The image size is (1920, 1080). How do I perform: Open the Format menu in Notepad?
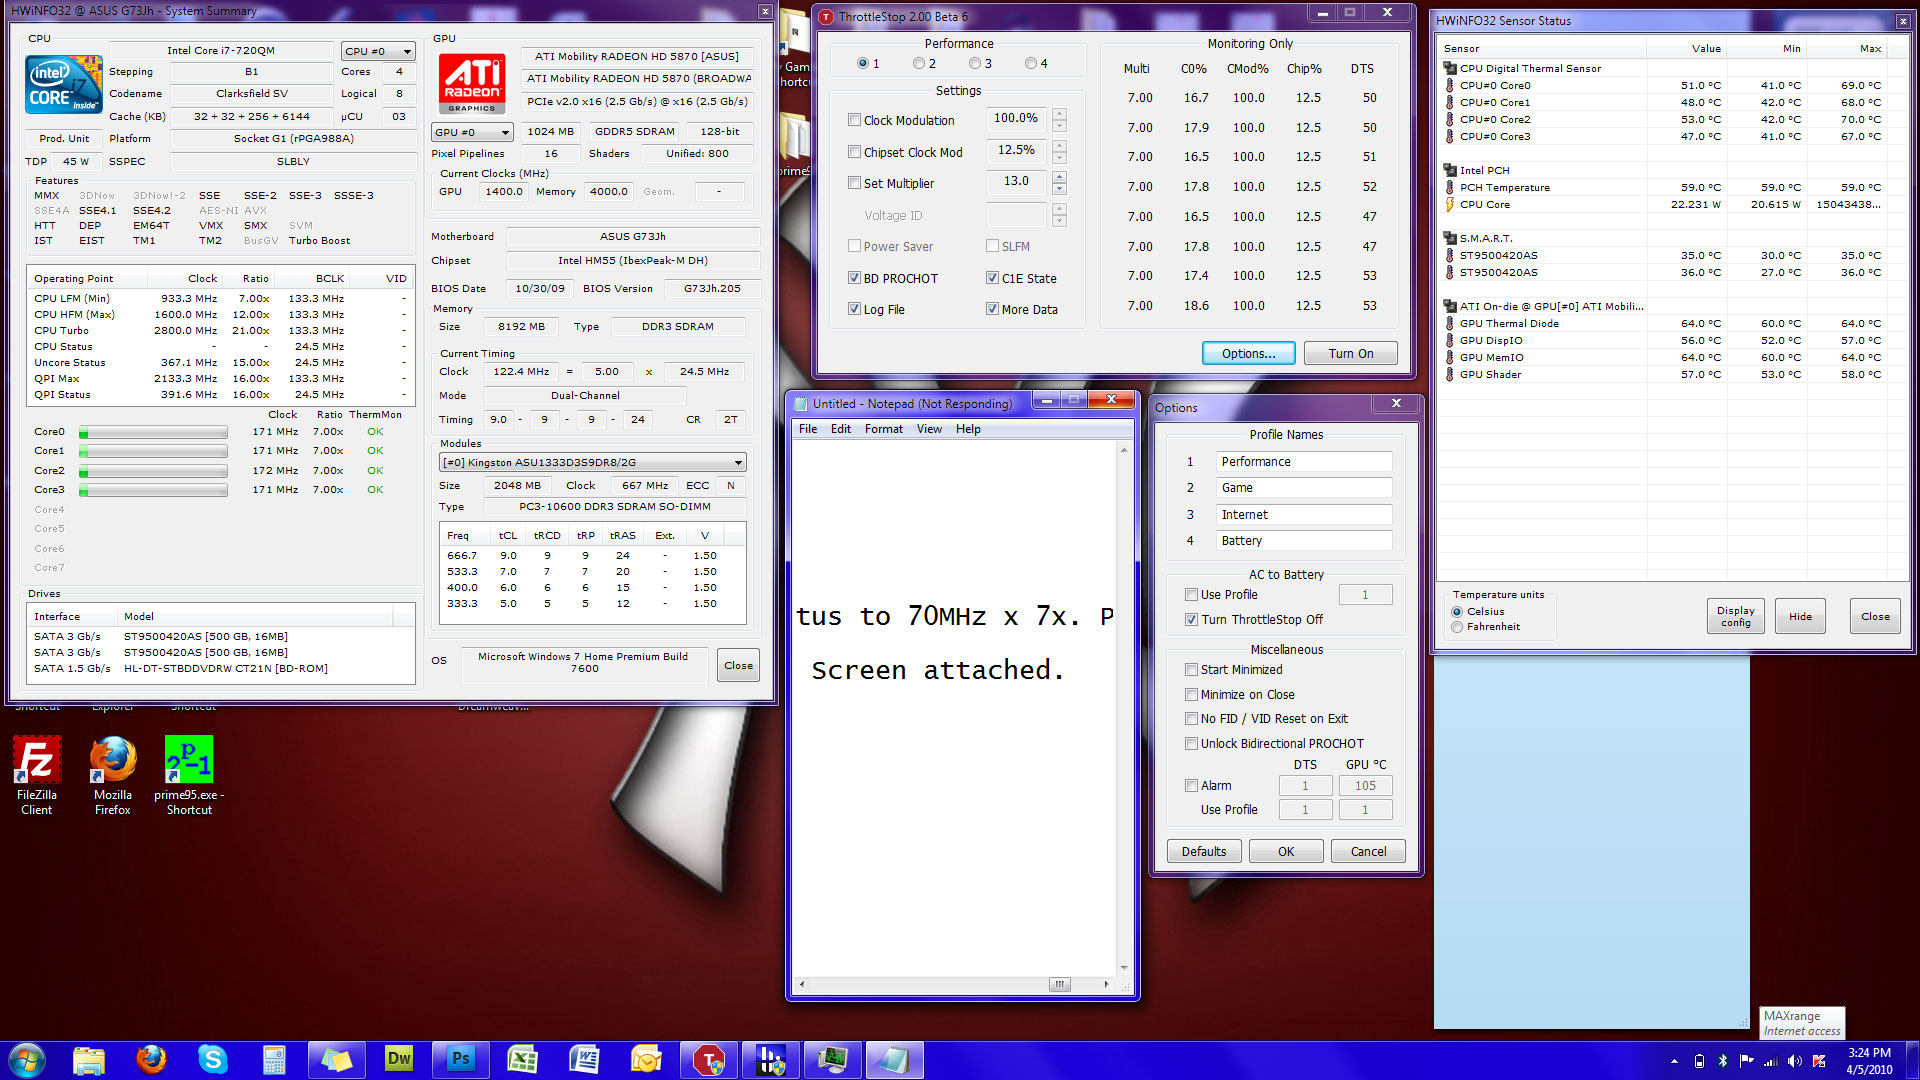point(883,429)
